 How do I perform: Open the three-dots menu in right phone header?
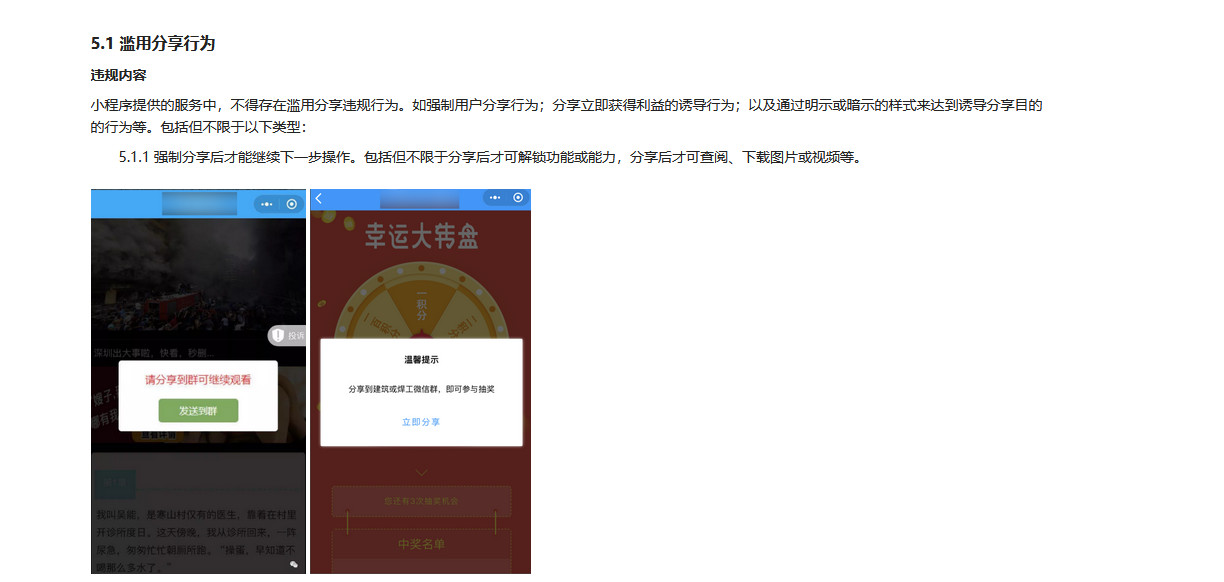[x=494, y=198]
